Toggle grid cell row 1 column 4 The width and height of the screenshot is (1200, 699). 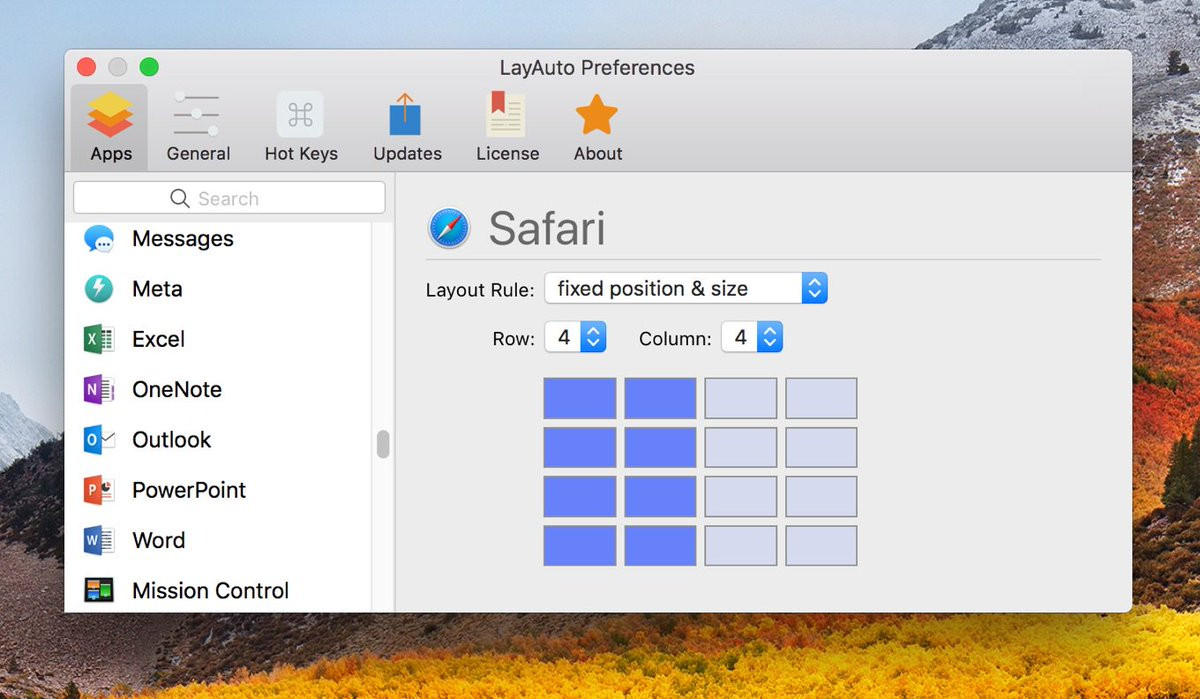pyautogui.click(x=821, y=398)
